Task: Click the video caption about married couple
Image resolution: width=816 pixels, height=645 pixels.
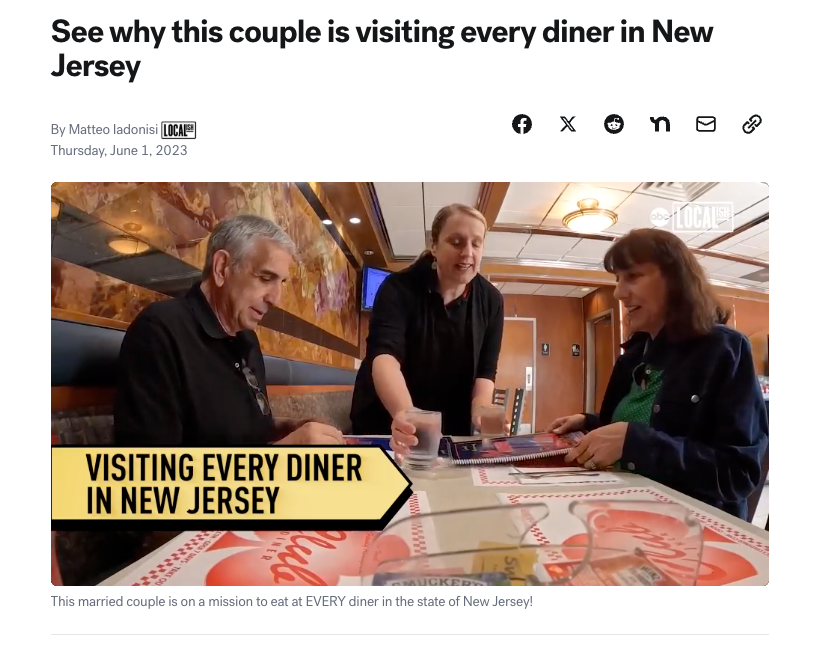Action: (291, 602)
